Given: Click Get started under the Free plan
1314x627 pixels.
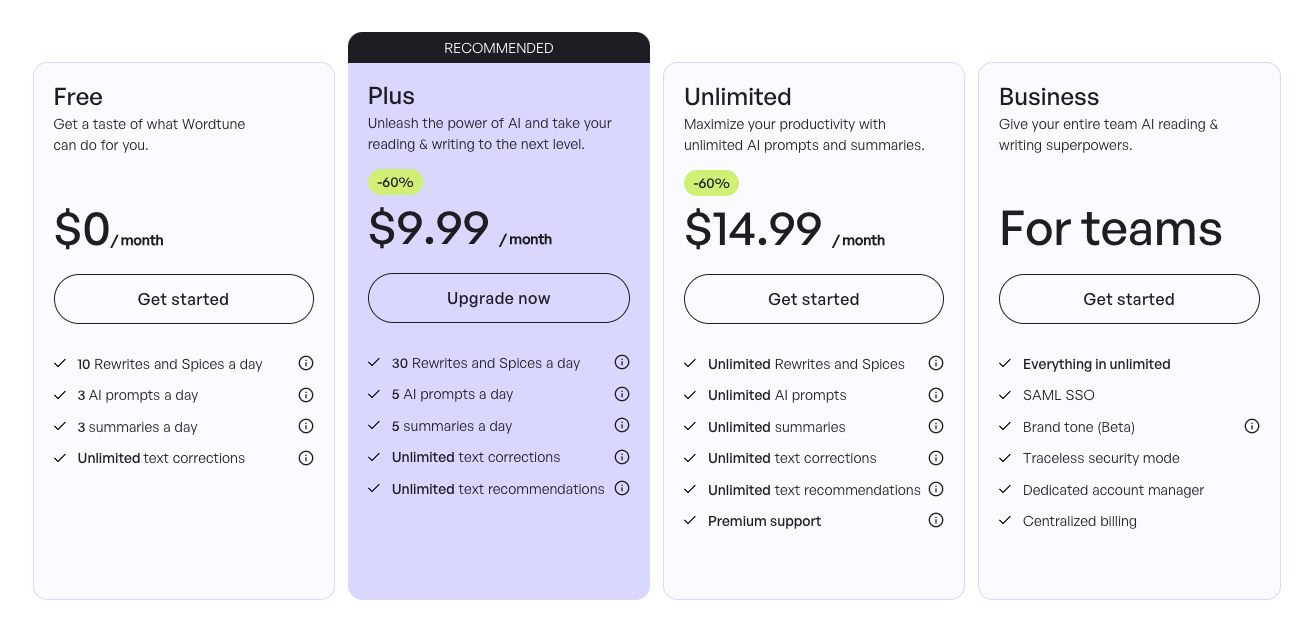Looking at the screenshot, I should [x=184, y=299].
